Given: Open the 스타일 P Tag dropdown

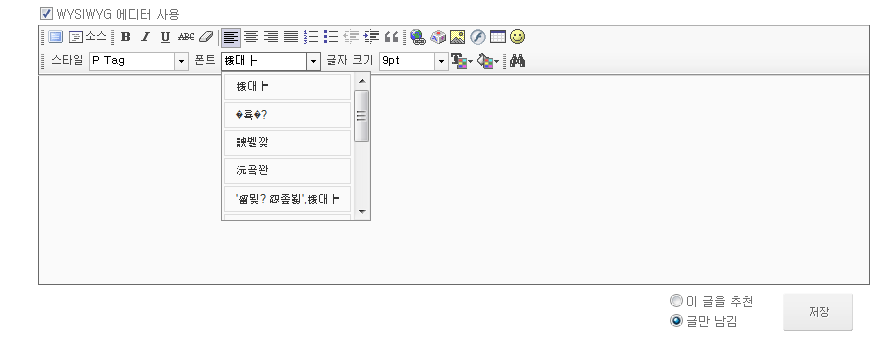Looking at the screenshot, I should pos(139,61).
